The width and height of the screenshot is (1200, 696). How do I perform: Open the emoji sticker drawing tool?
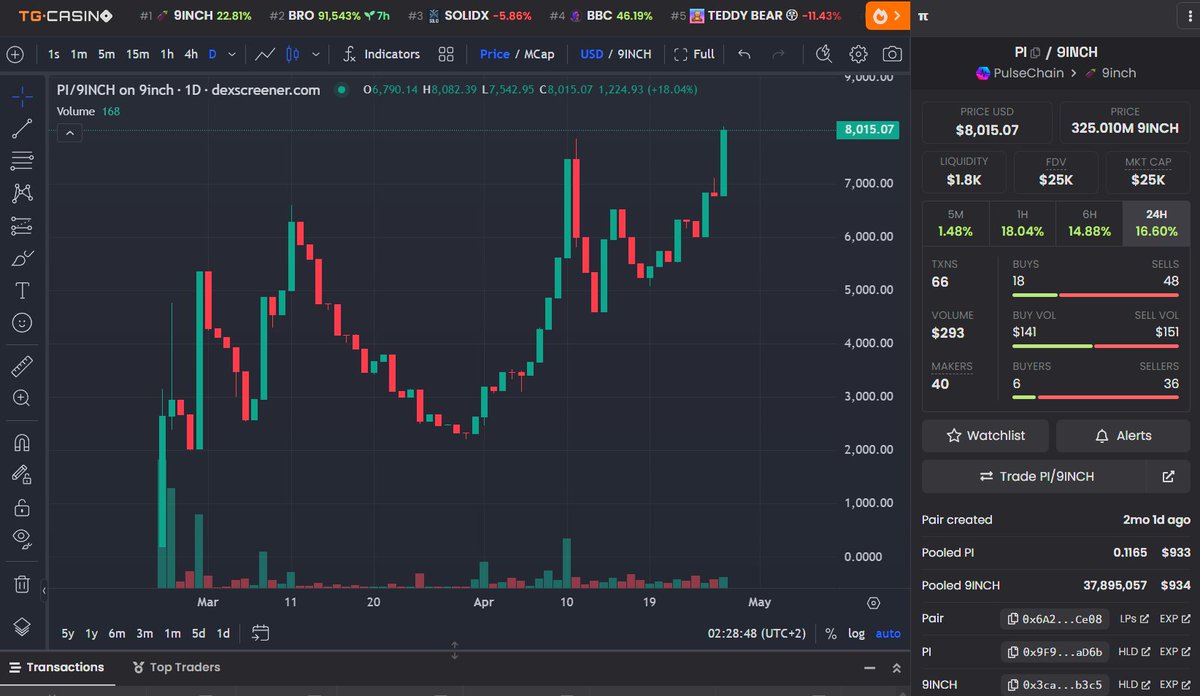(x=15, y=322)
